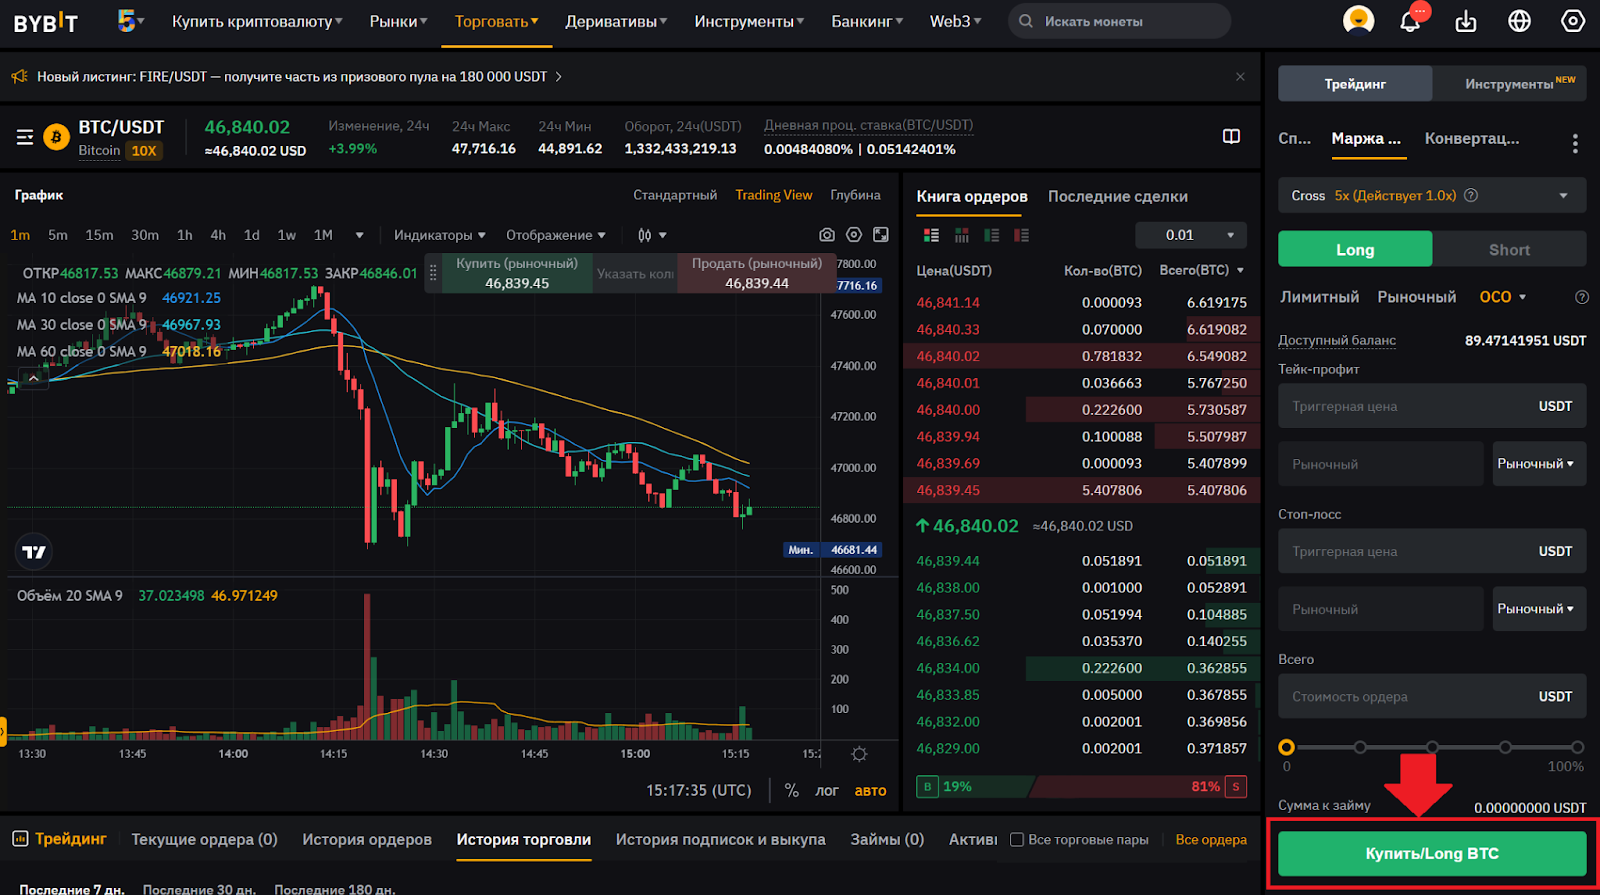This screenshot has width=1600, height=895.
Task: Open the more options menu in order panel
Action: click(1575, 143)
